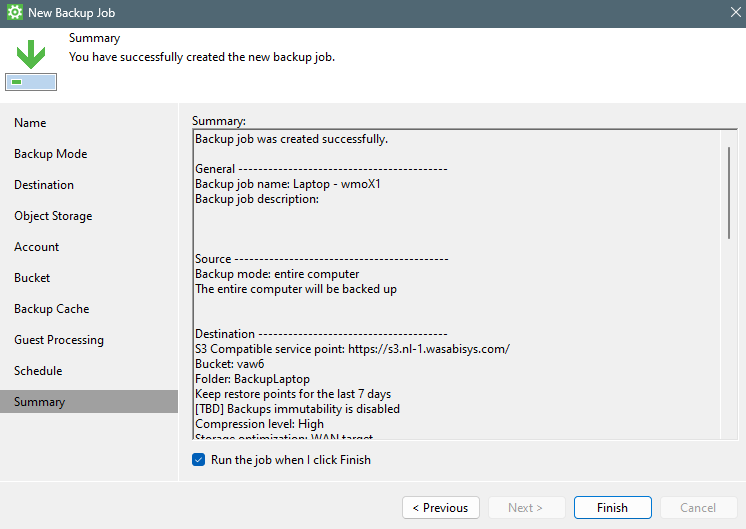Close the New Backup Job dialog
This screenshot has height=529, width=746.
click(x=735, y=14)
